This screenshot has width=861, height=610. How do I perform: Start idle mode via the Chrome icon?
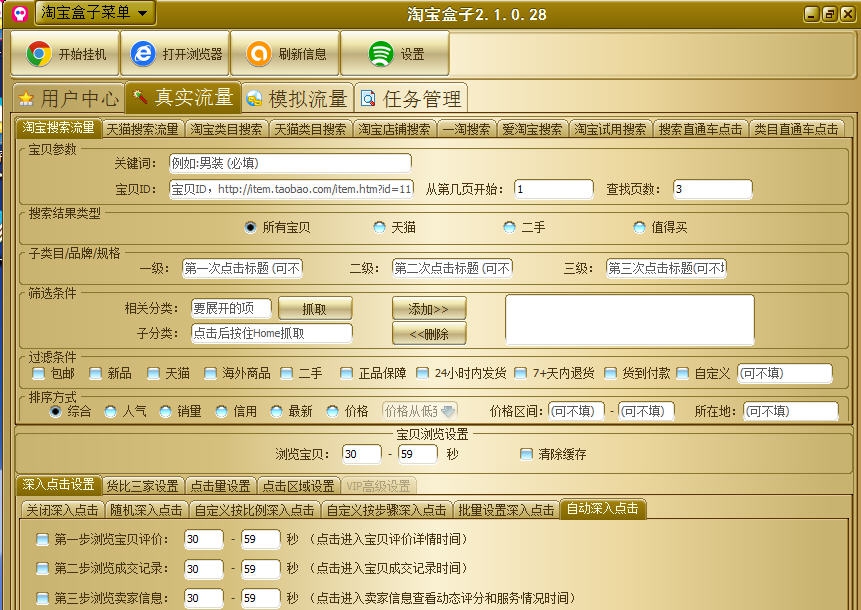click(x=39, y=54)
